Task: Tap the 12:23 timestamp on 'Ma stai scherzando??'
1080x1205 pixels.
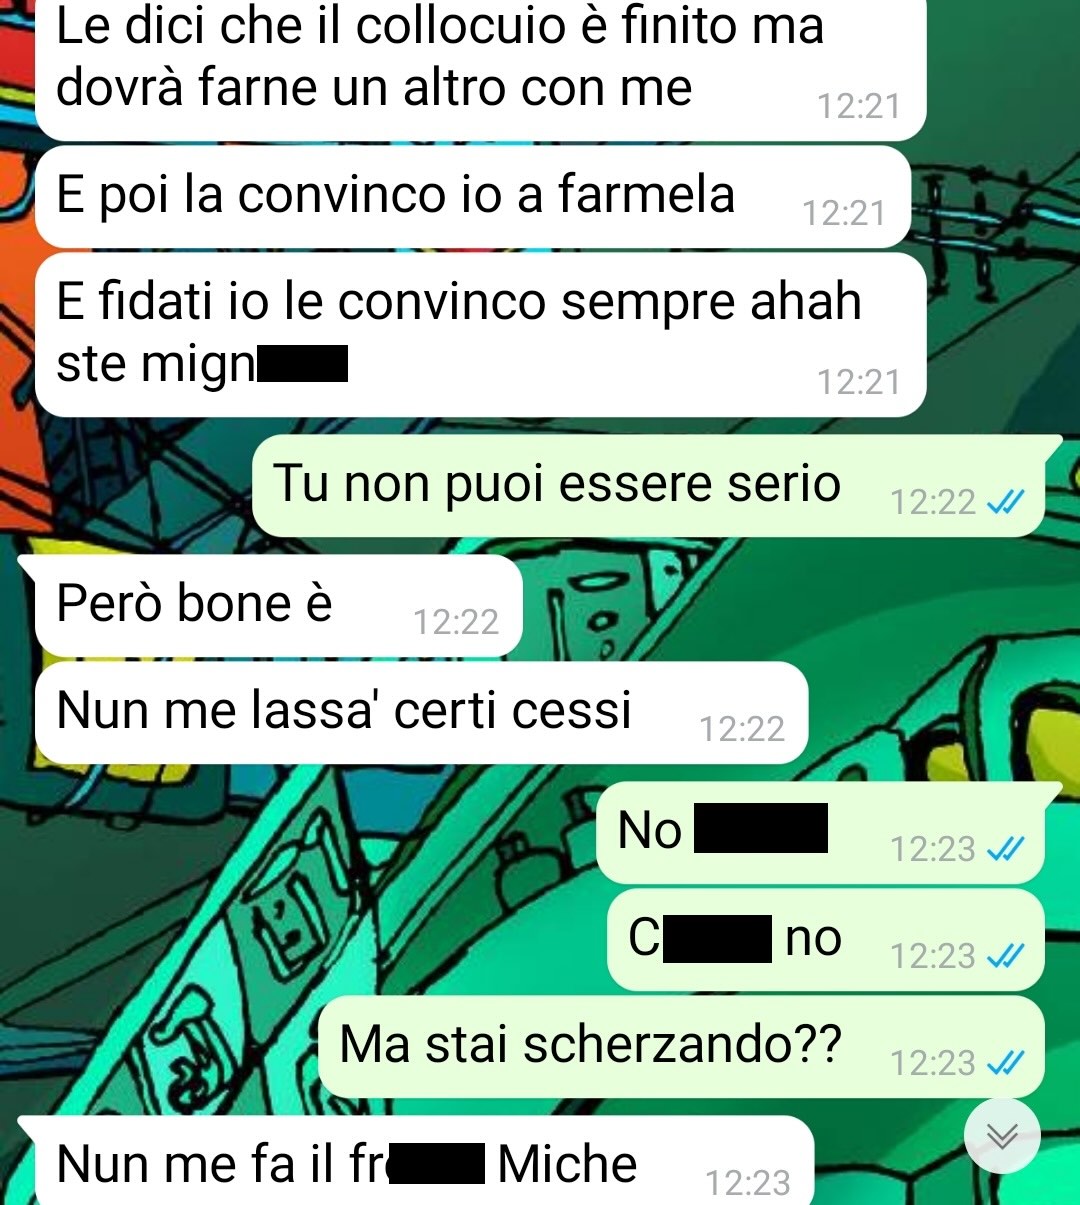Action: 933,1063
